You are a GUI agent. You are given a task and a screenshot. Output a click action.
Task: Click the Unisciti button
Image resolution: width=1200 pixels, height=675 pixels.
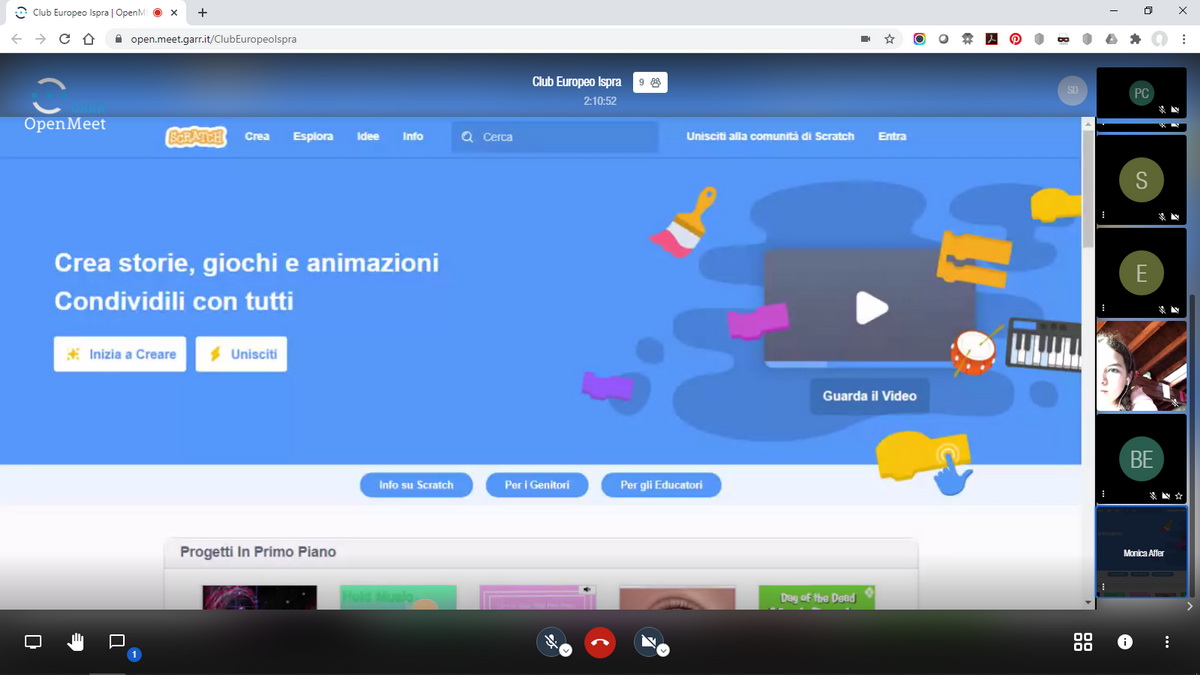(241, 354)
